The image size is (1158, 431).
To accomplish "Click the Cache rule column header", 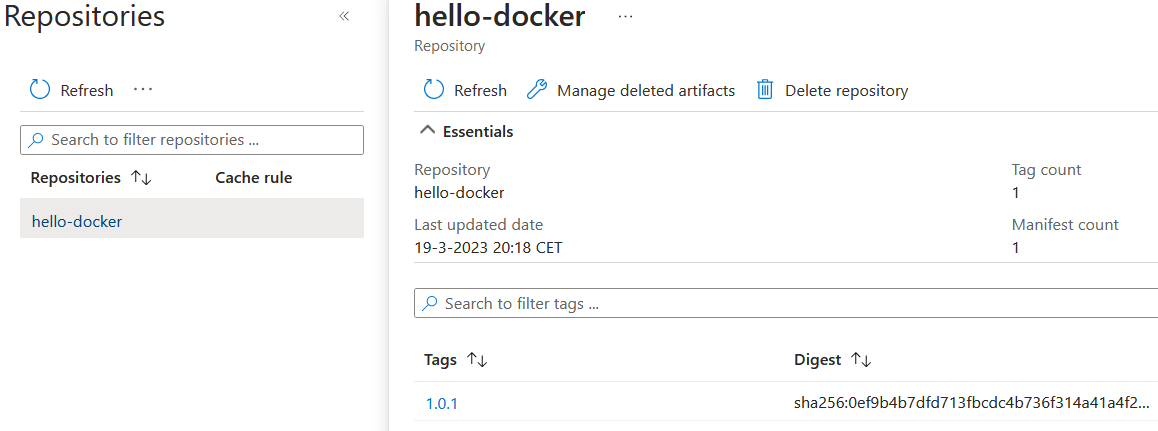I will tap(253, 178).
